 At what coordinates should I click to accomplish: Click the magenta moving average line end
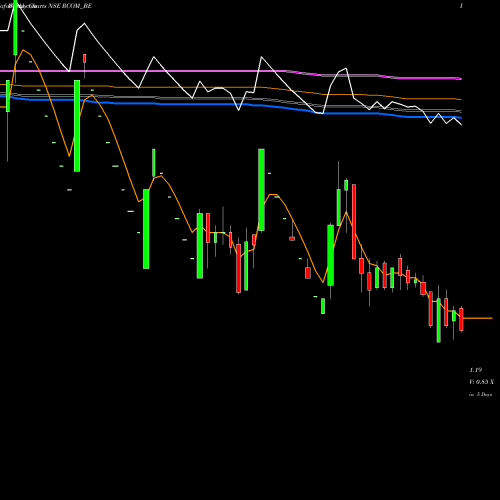click(x=461, y=79)
